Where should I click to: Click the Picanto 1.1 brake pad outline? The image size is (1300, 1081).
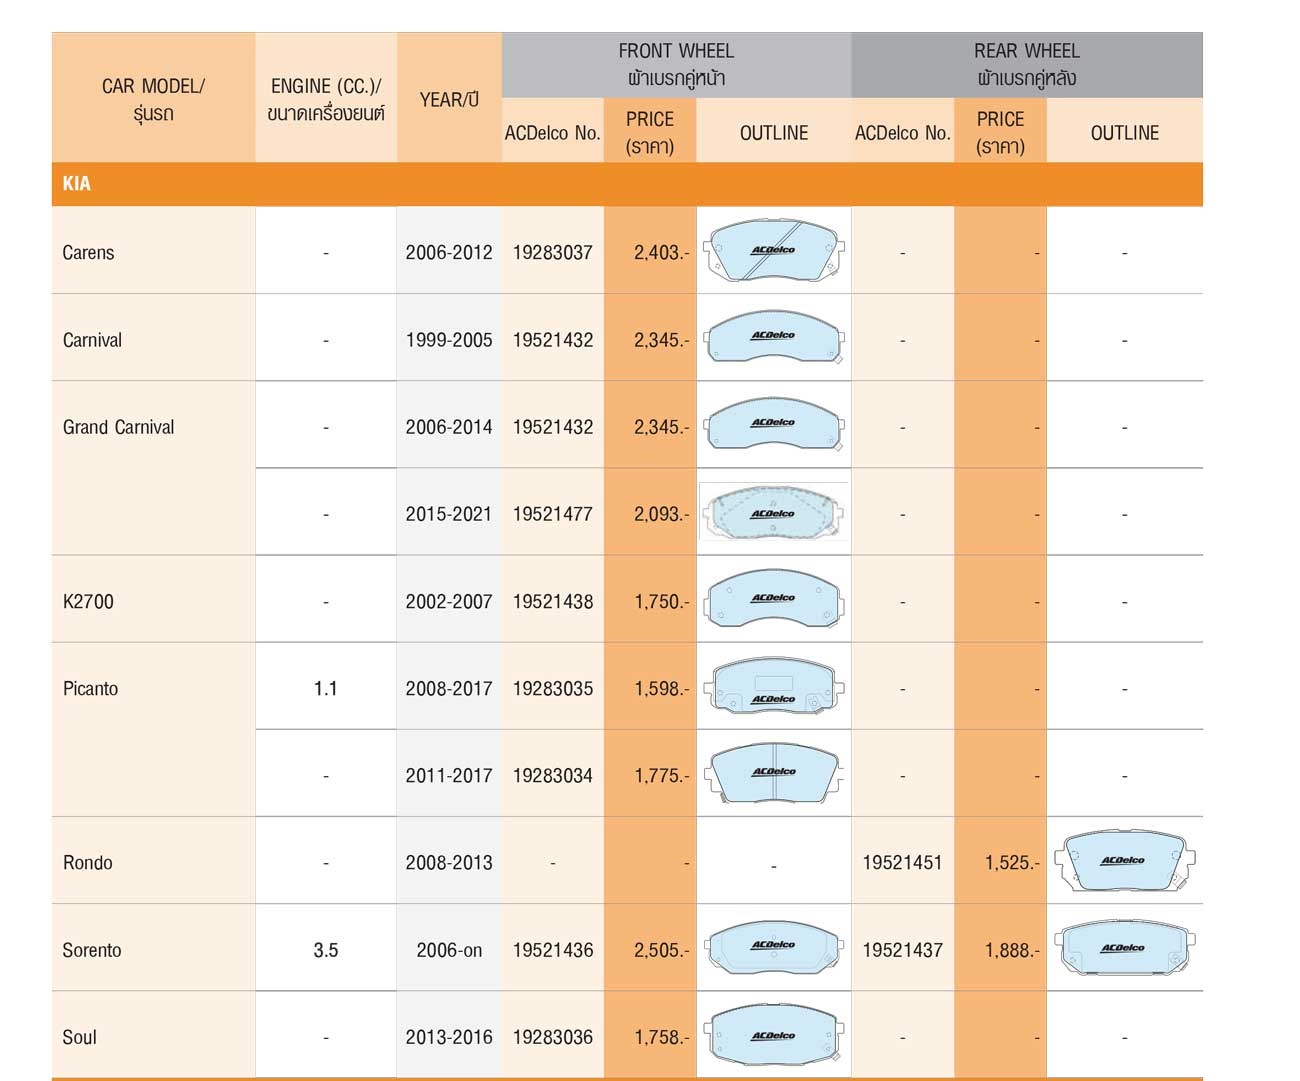coord(774,687)
